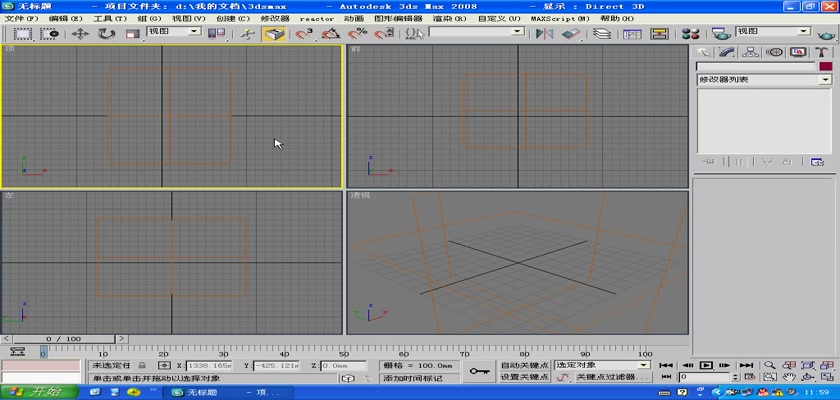Click the Mirror tool icon
The image size is (840, 400).
pos(544,34)
